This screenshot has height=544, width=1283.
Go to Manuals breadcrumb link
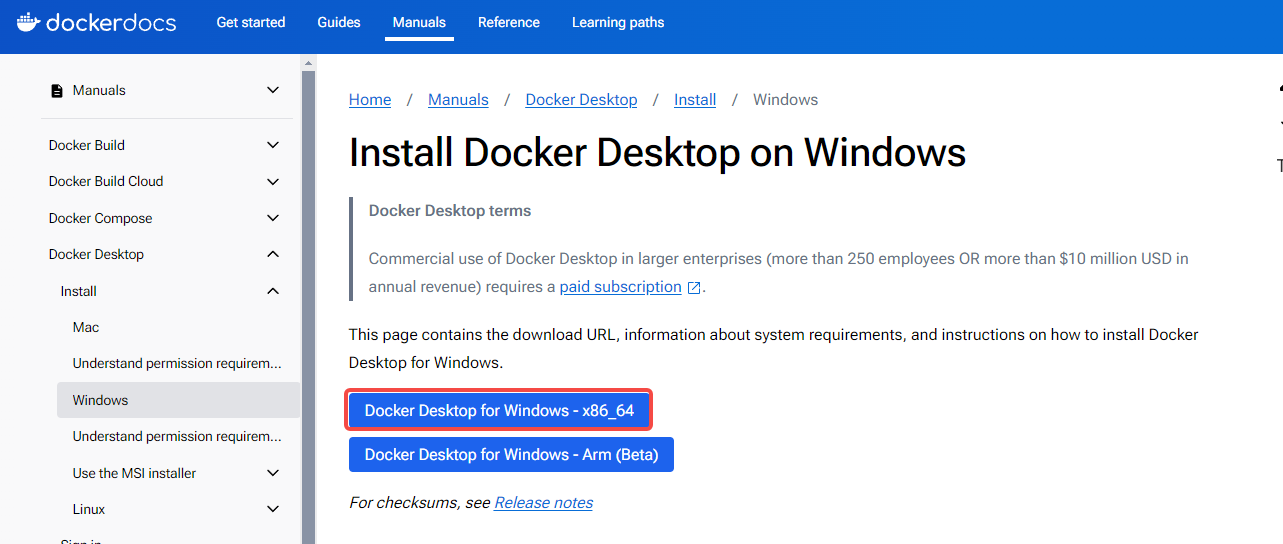(458, 100)
